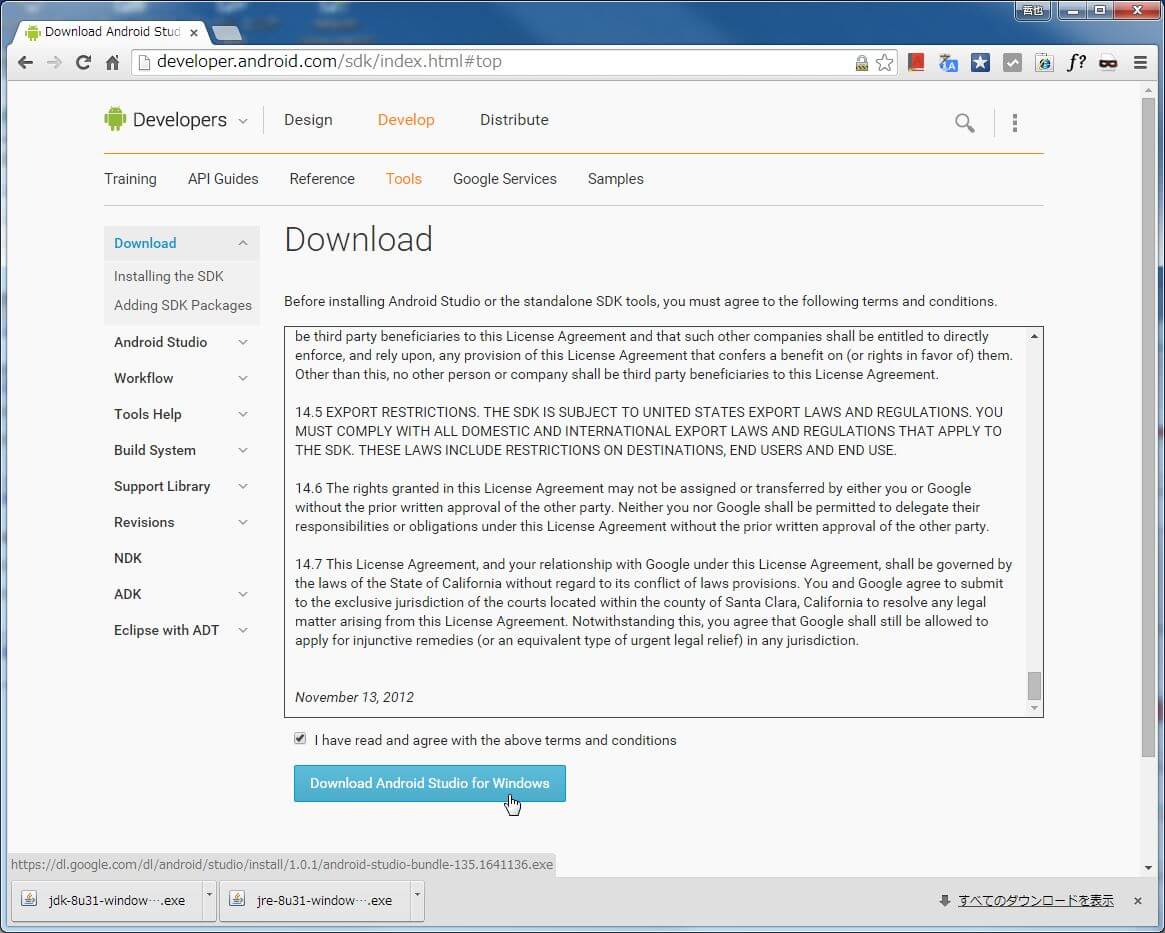Open the Google Translate extension icon
Screen dimensions: 1165x933
pyautogui.click(x=948, y=63)
